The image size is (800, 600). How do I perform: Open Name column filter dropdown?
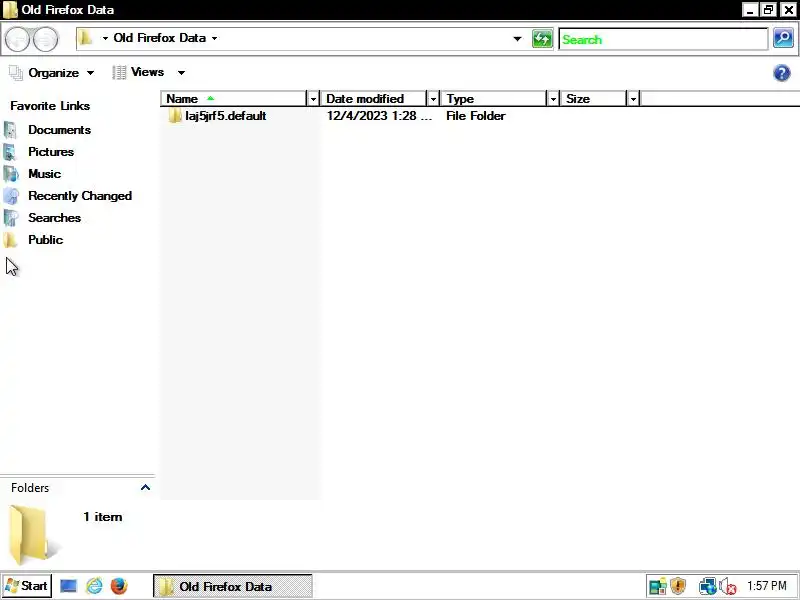tap(313, 98)
